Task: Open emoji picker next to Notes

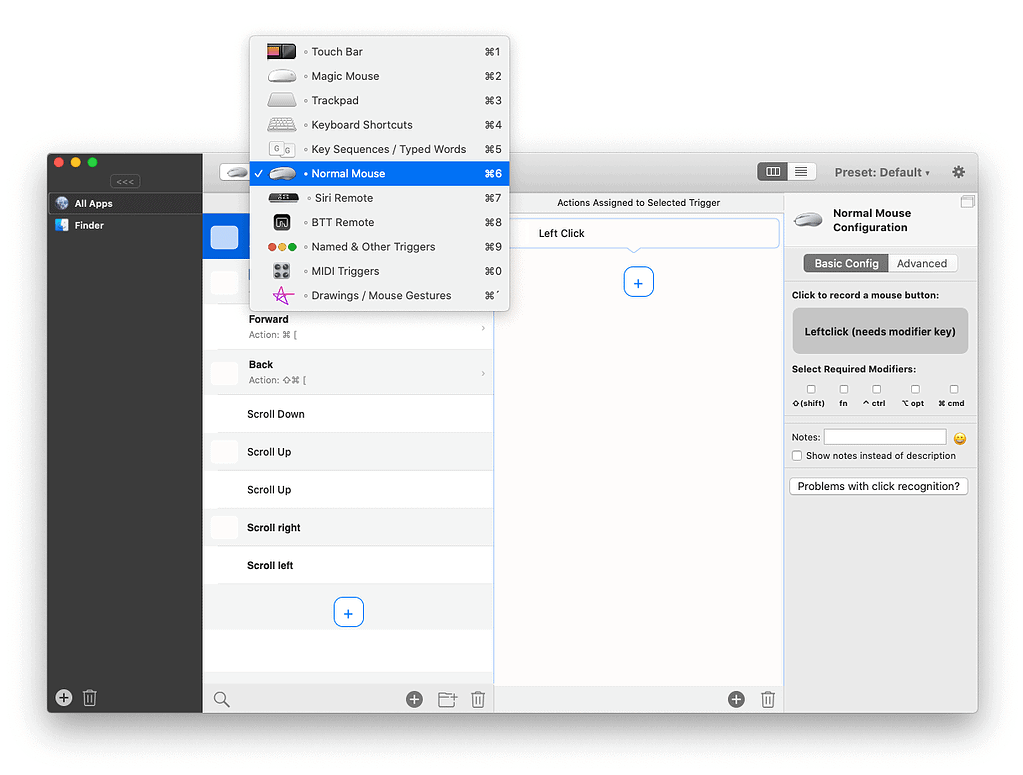Action: click(x=960, y=438)
